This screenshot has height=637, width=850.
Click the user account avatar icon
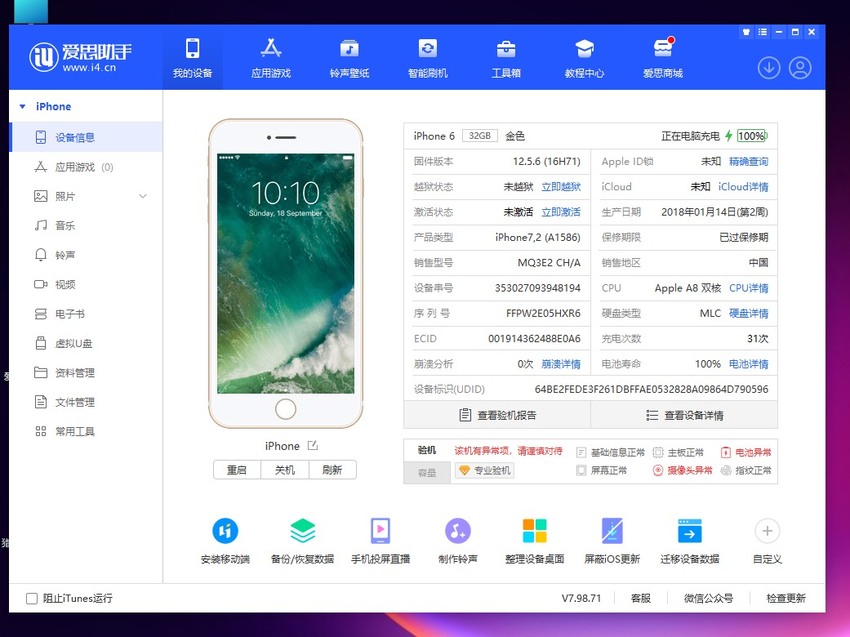click(x=800, y=68)
